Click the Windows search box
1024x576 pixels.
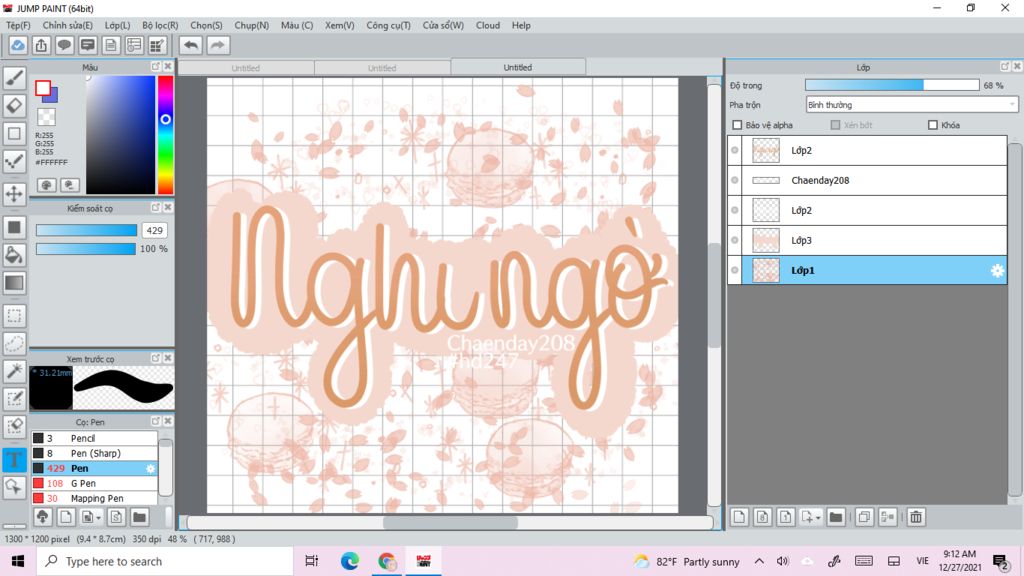coord(165,561)
